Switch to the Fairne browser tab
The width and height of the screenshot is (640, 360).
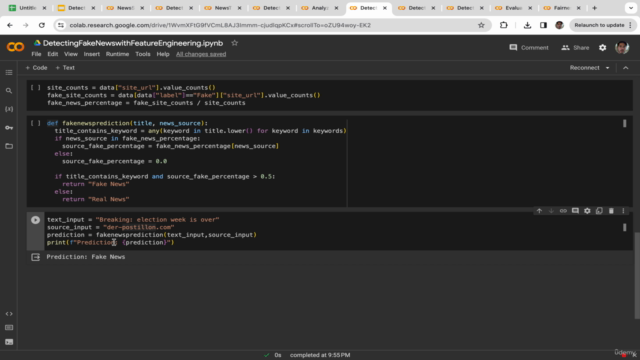click(562, 8)
